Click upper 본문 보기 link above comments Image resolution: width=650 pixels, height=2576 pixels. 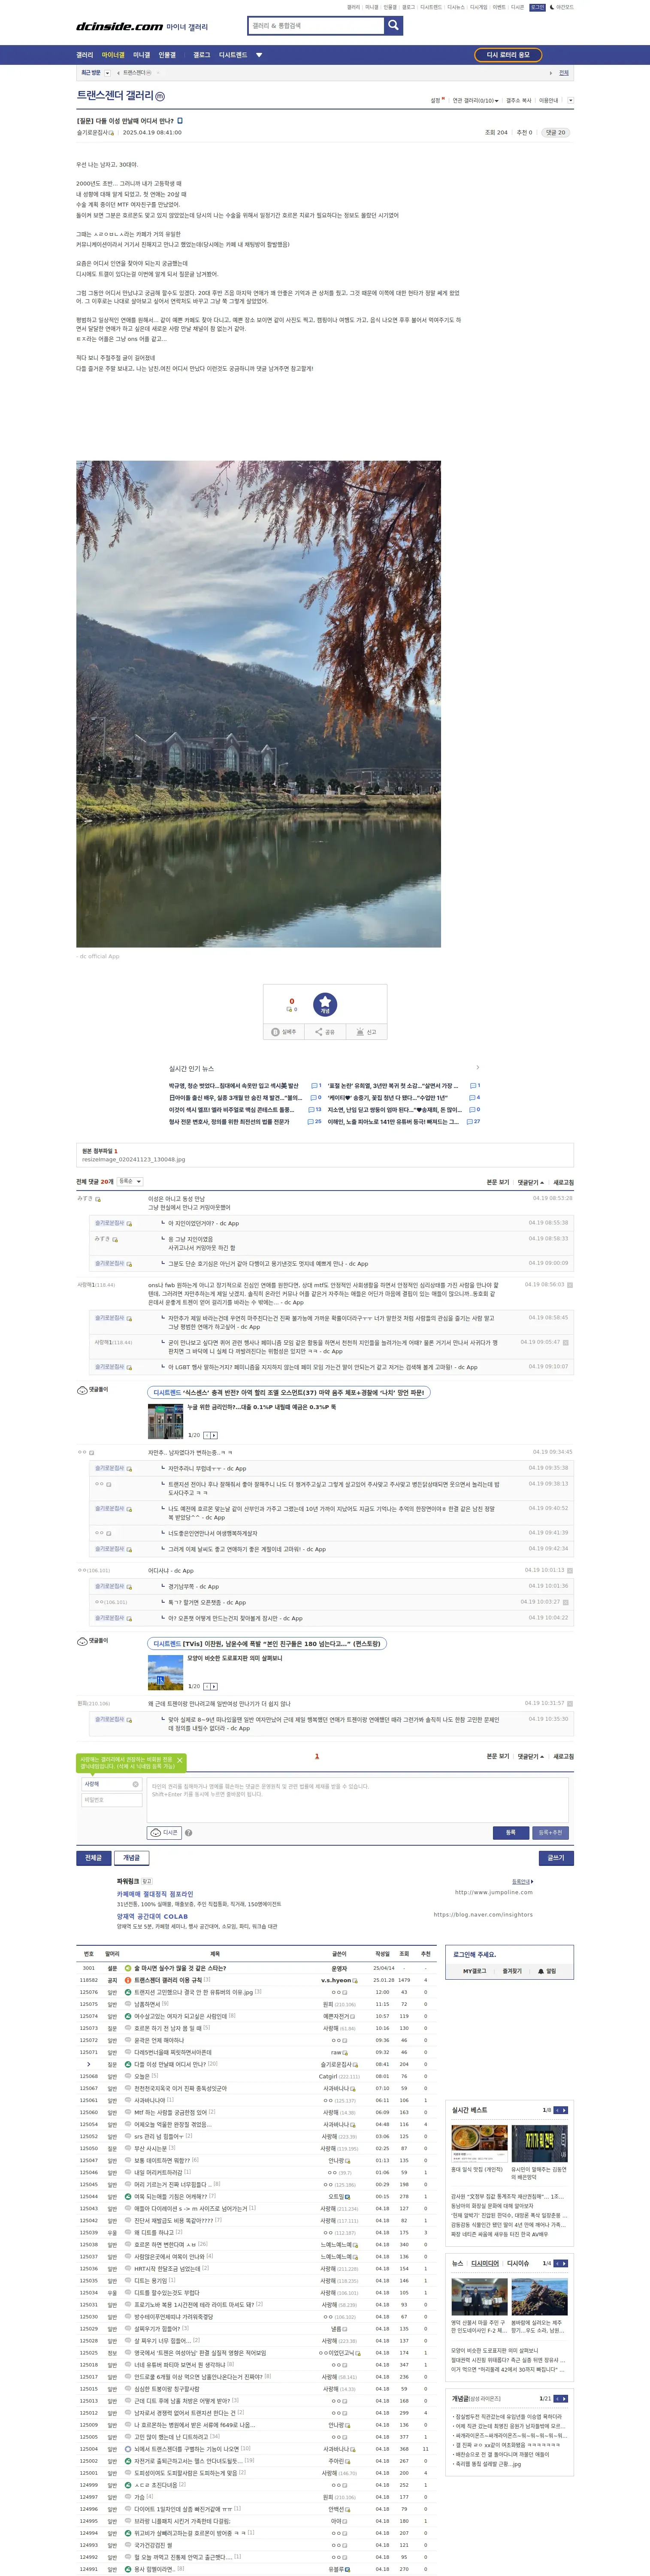[x=498, y=1182]
